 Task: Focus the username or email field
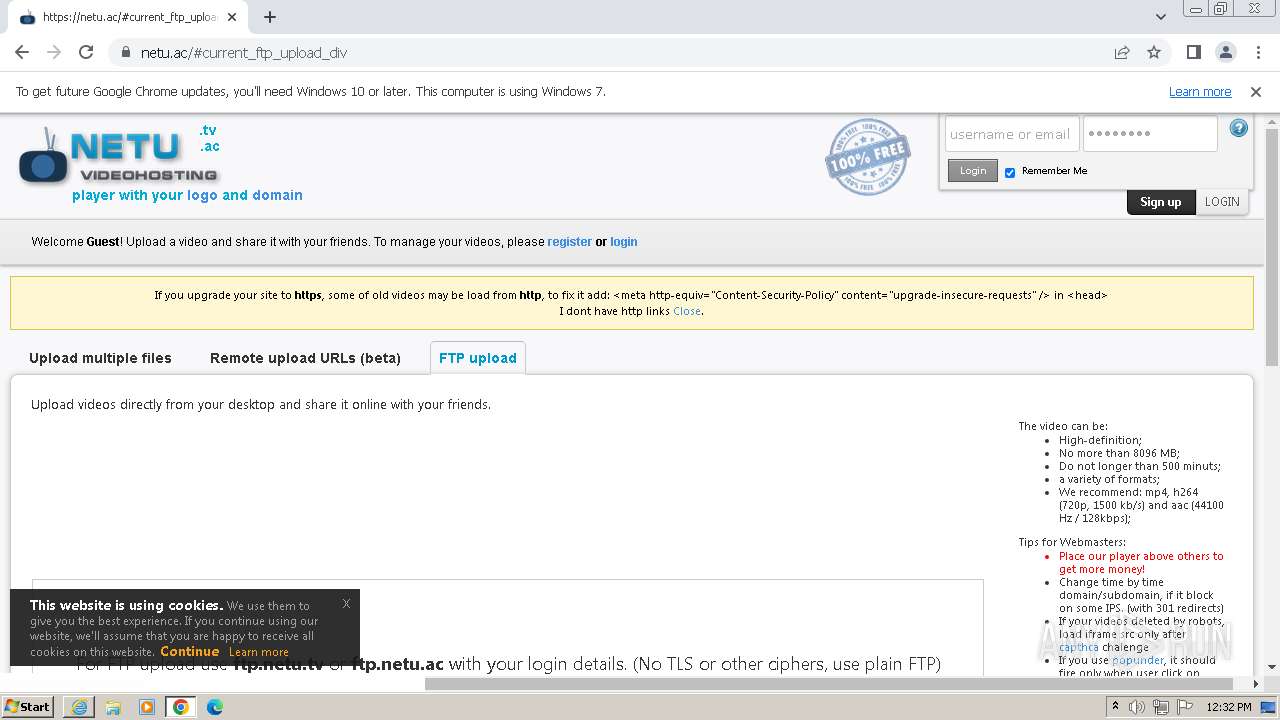[1011, 134]
